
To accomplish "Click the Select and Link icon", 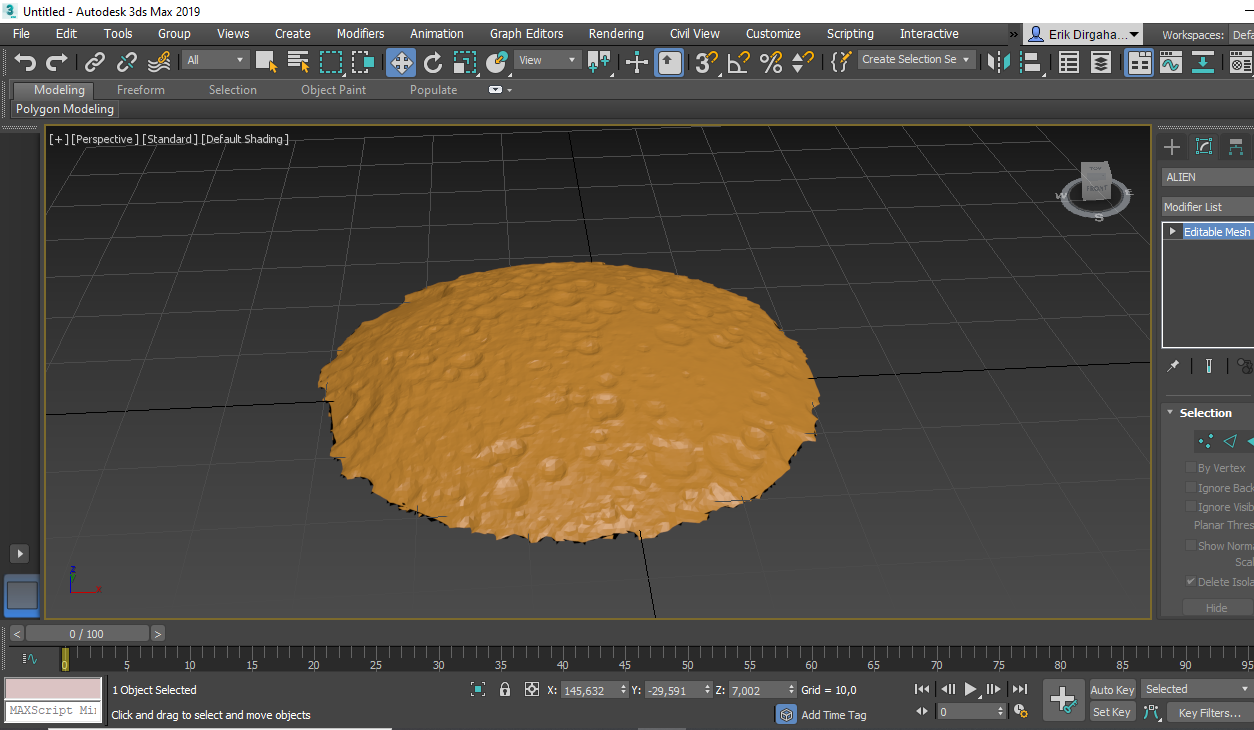I will (x=95, y=63).
